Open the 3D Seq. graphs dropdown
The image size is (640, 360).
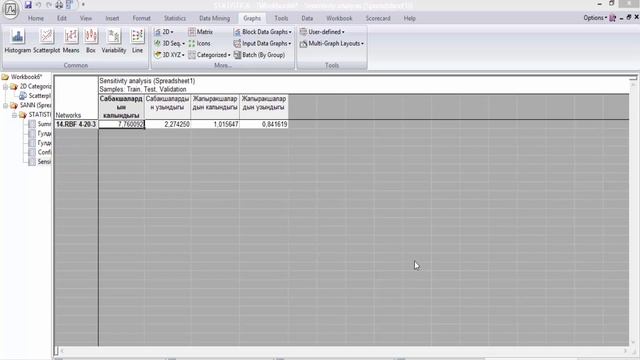[x=169, y=43]
